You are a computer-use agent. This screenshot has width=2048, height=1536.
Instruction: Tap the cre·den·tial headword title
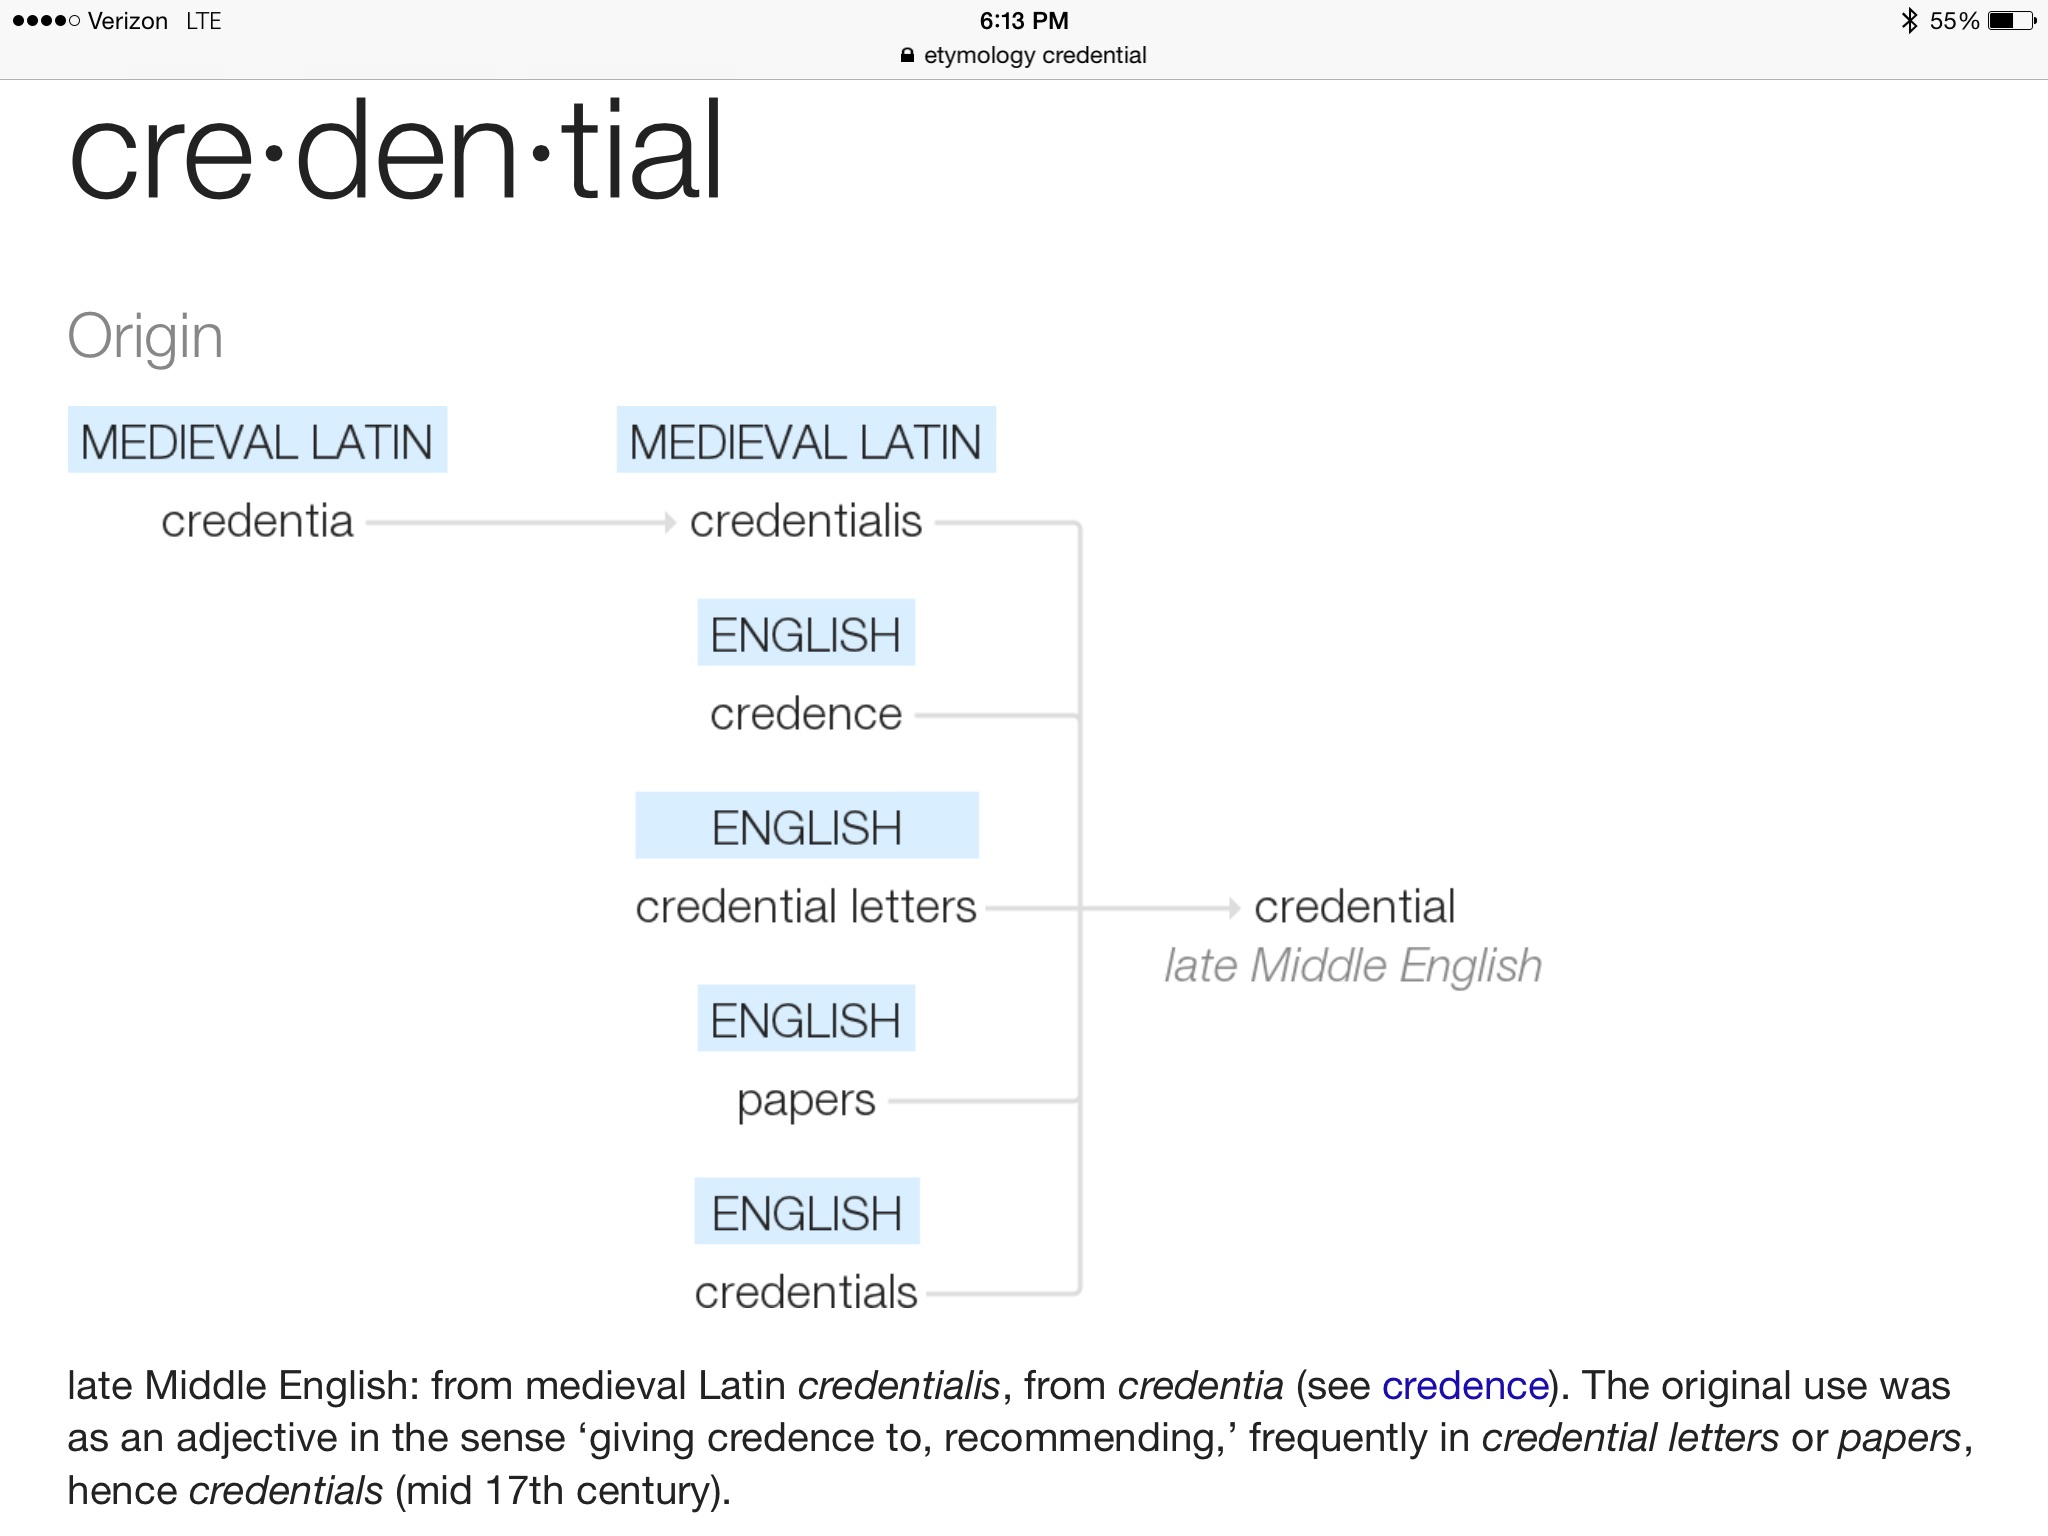point(396,152)
